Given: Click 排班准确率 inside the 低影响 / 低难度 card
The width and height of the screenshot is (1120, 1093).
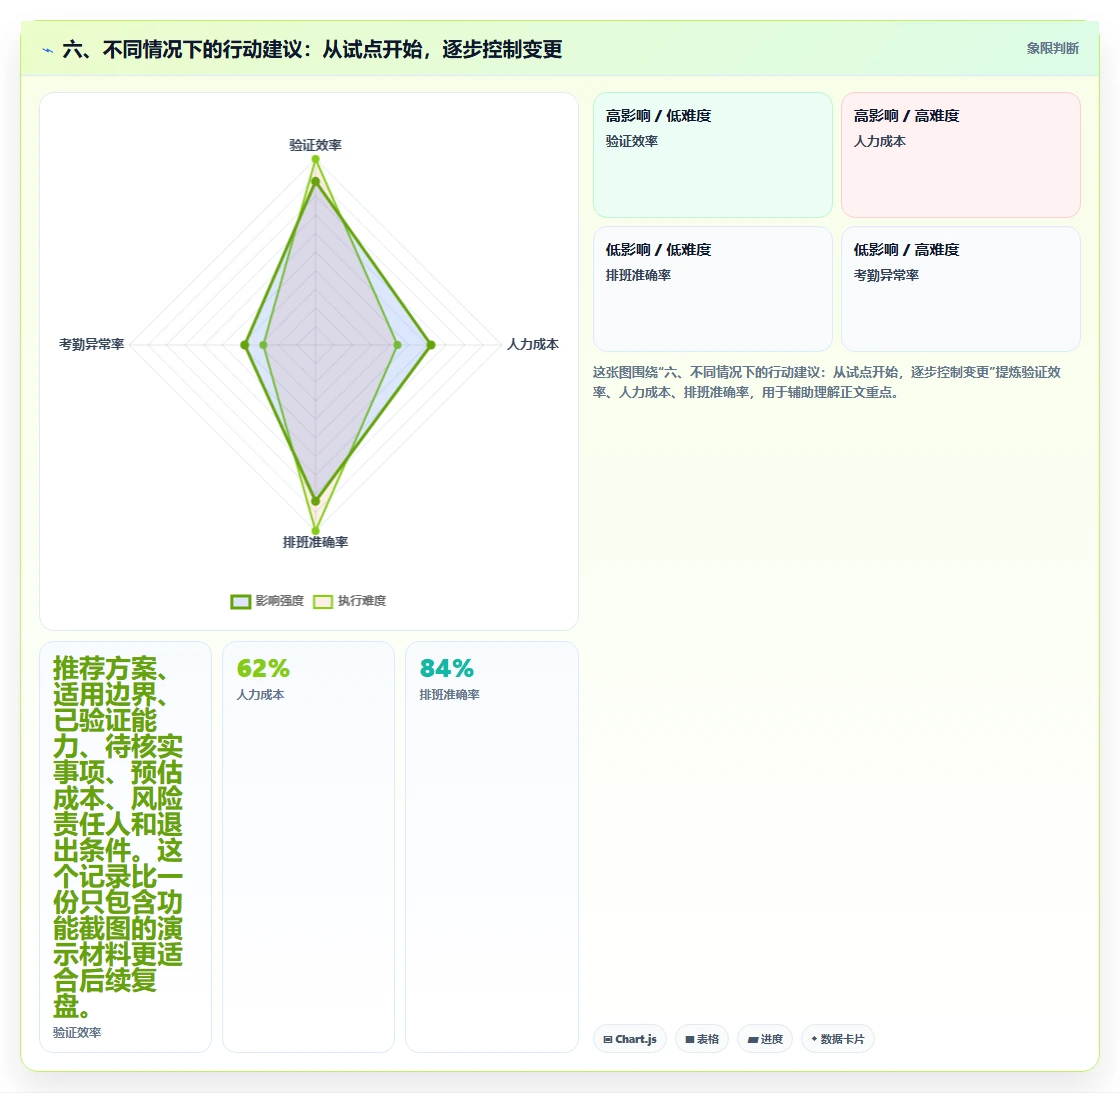Looking at the screenshot, I should [x=638, y=275].
